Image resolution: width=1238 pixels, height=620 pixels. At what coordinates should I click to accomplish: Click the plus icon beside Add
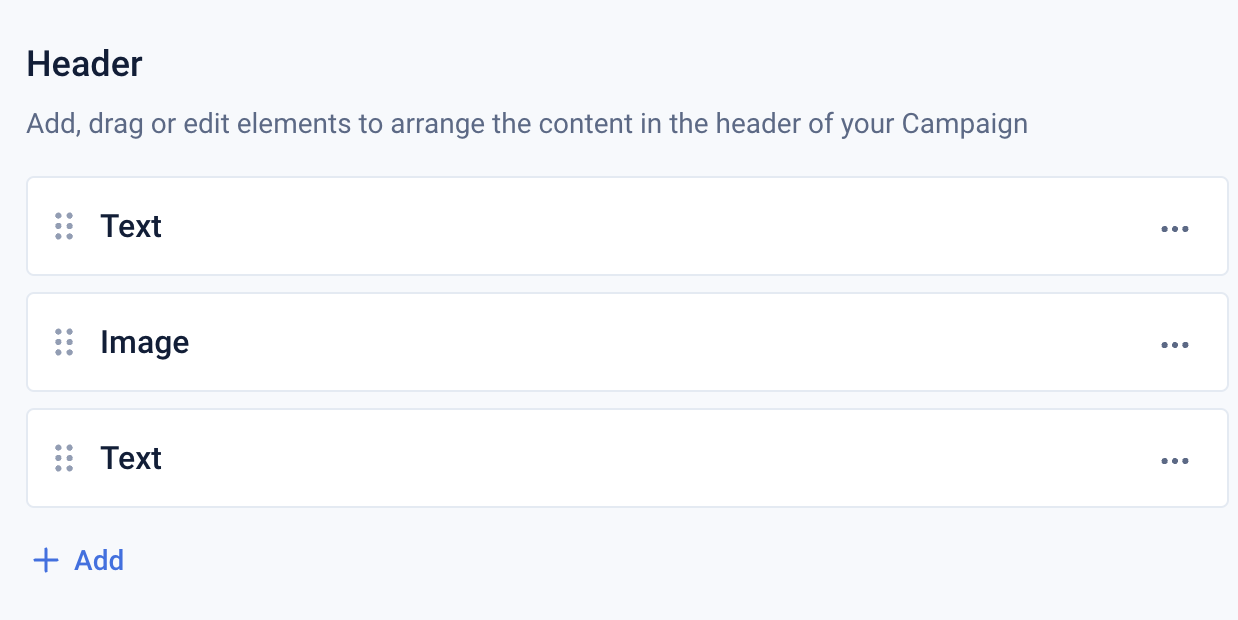pyautogui.click(x=46, y=560)
